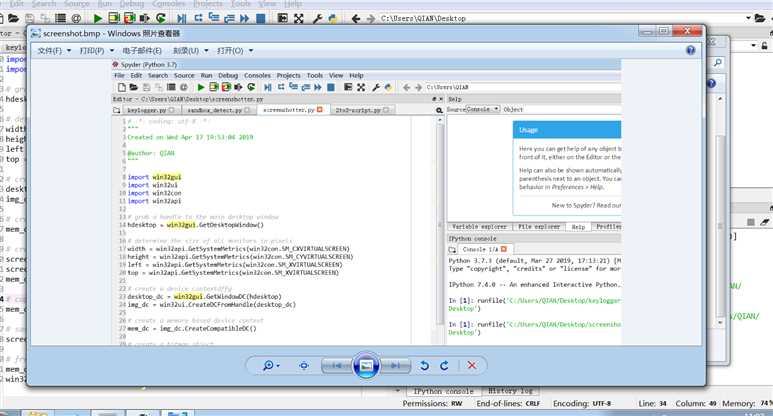The image size is (773, 416).
Task: Click the Step into function debug icon
Action: click(213, 18)
